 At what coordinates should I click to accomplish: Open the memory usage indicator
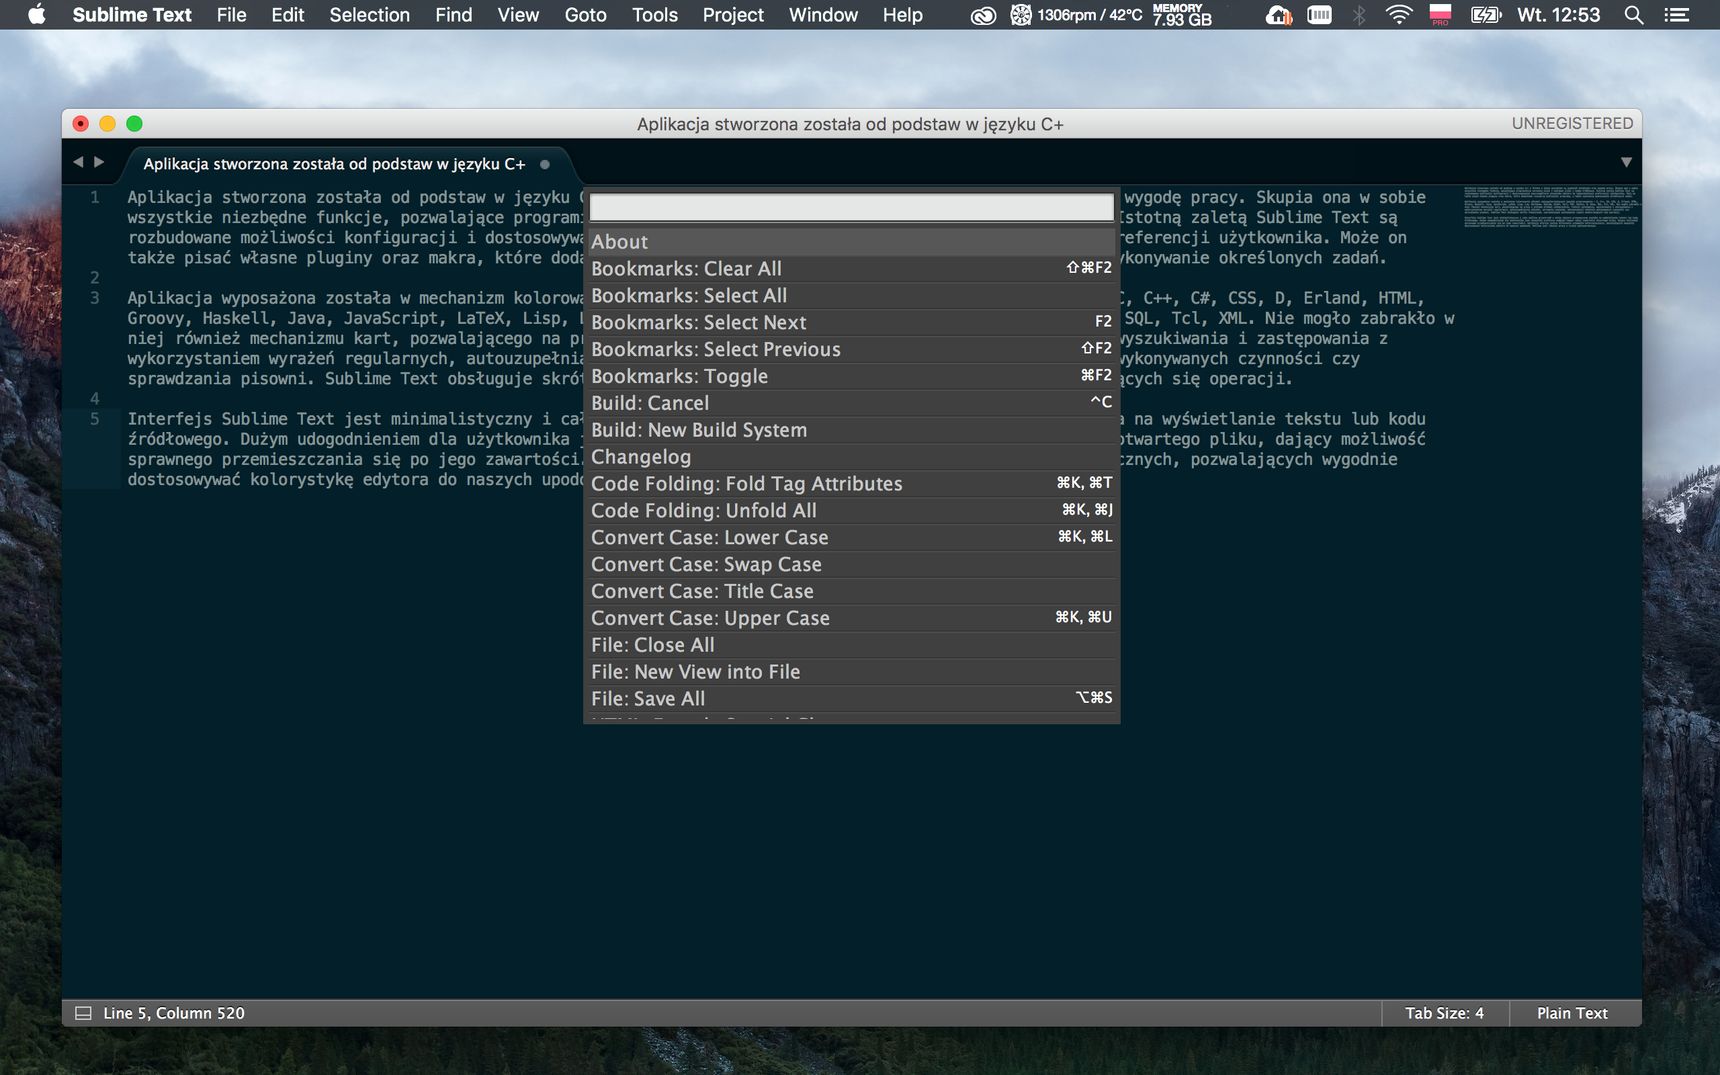[1182, 15]
